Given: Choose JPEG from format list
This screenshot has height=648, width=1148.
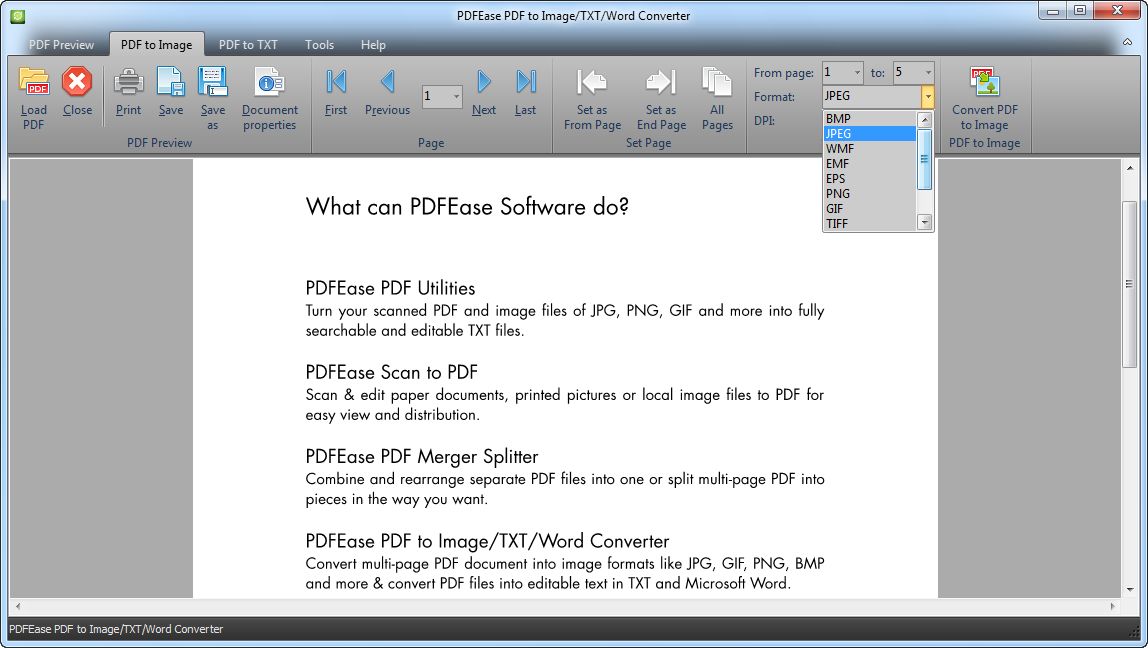Looking at the screenshot, I should coord(870,133).
